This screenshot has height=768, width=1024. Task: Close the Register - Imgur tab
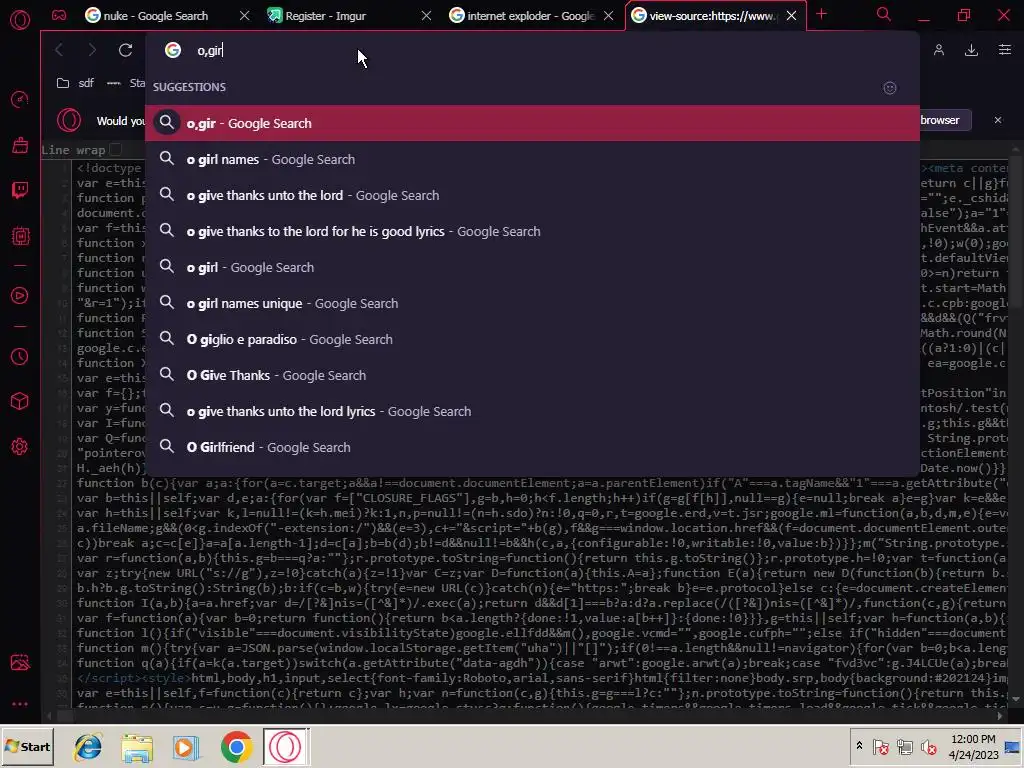point(426,15)
